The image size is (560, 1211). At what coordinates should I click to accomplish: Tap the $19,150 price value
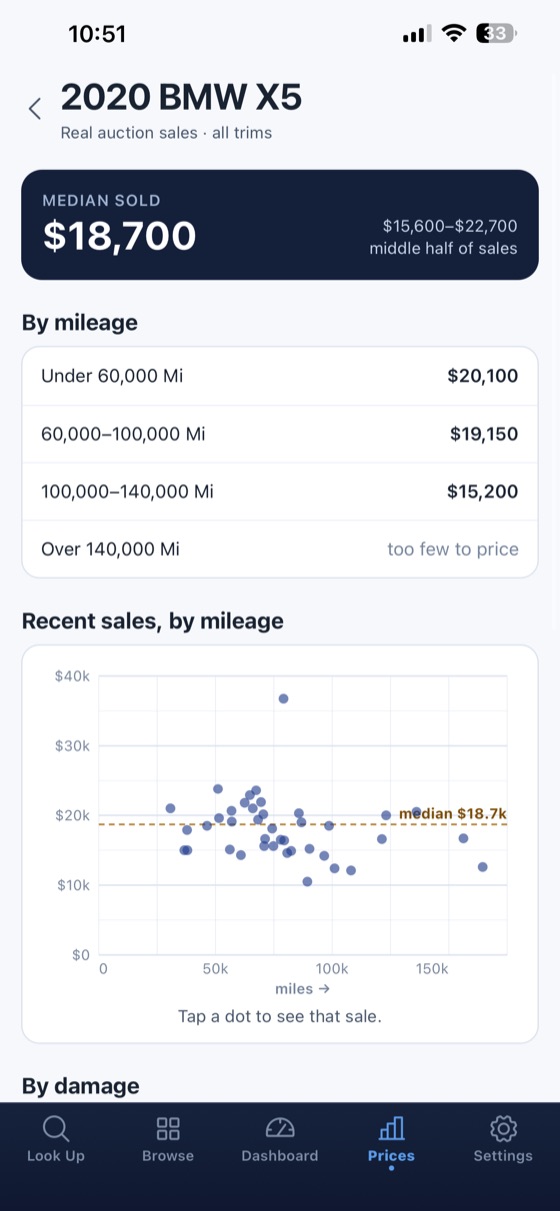pyautogui.click(x=484, y=434)
